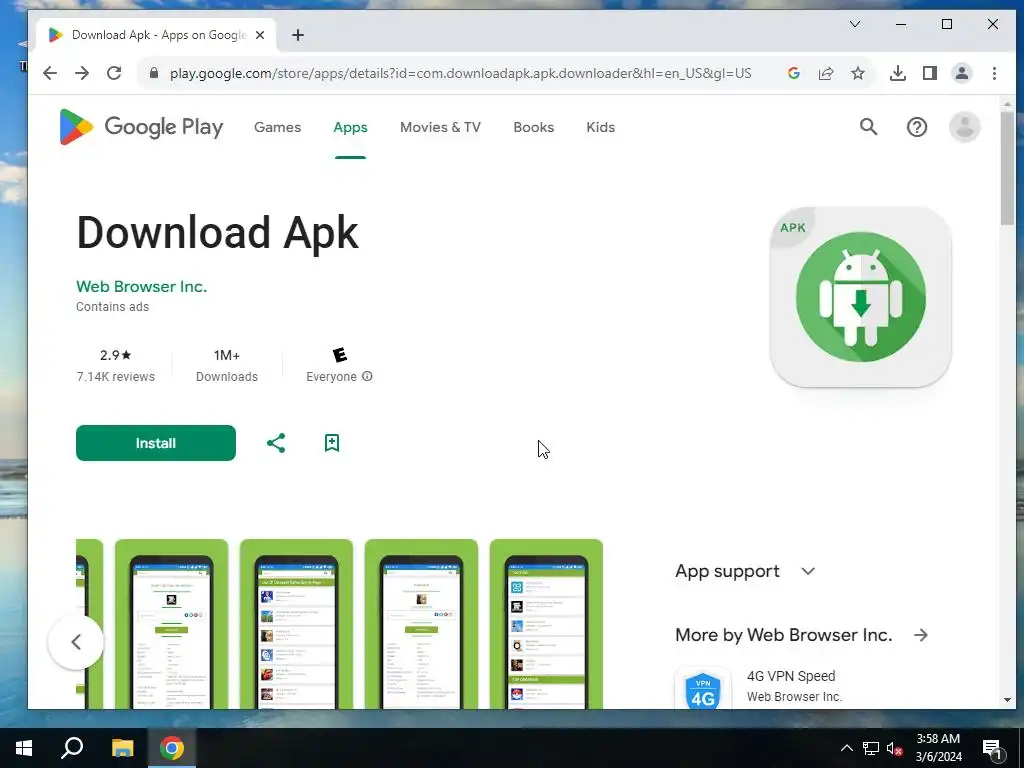Click the Everyone content rating info icon

[367, 376]
